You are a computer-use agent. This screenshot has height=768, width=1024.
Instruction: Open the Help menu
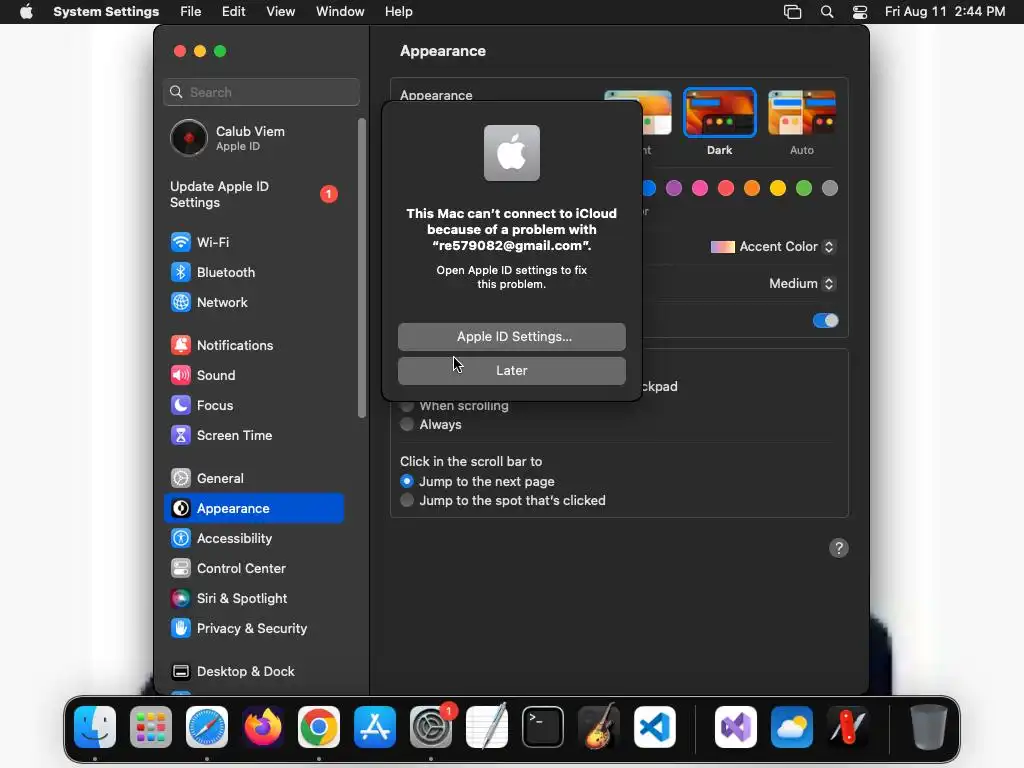click(398, 12)
